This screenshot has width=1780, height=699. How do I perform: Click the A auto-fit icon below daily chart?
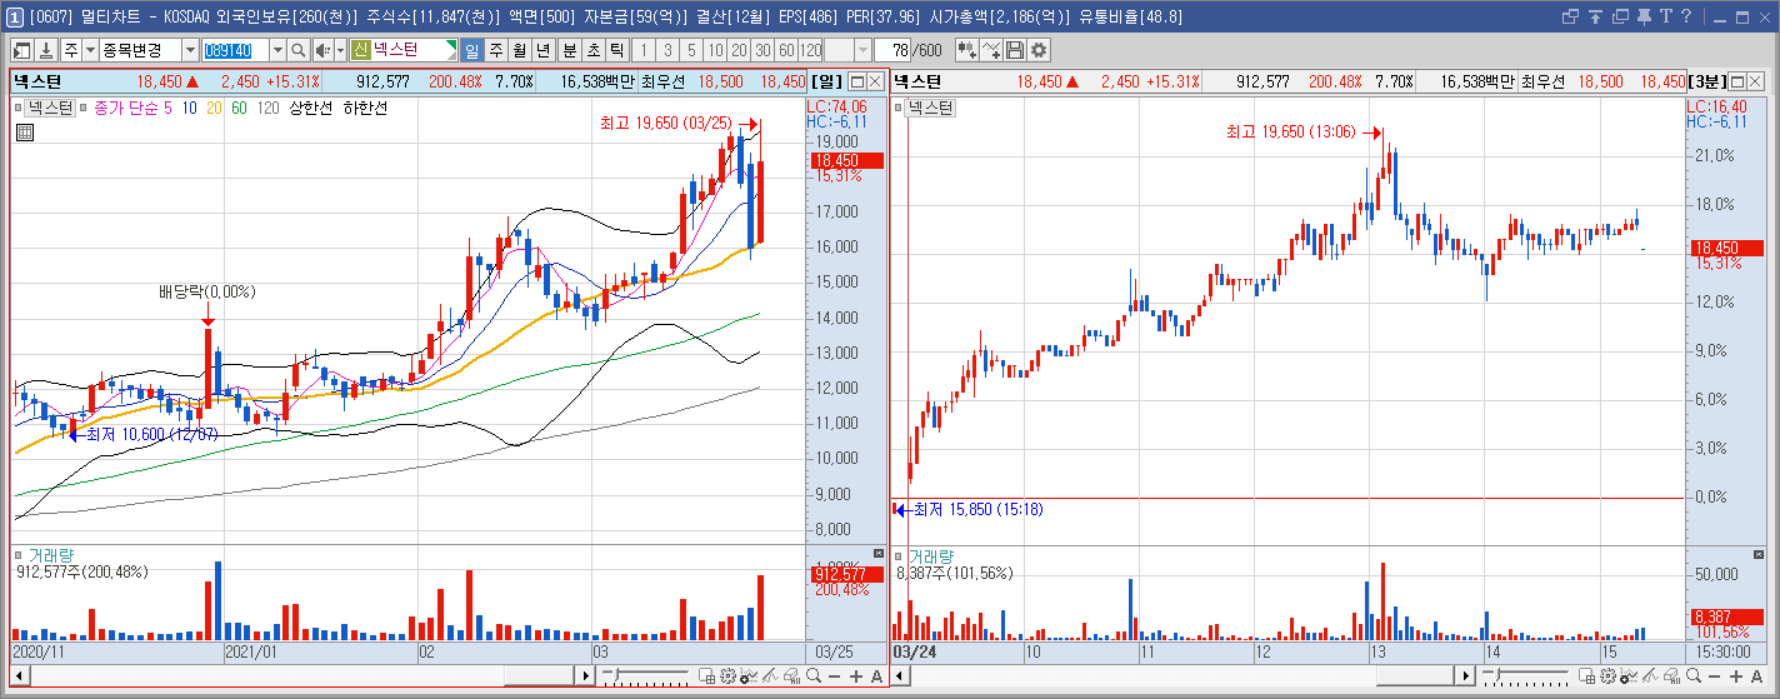click(877, 677)
